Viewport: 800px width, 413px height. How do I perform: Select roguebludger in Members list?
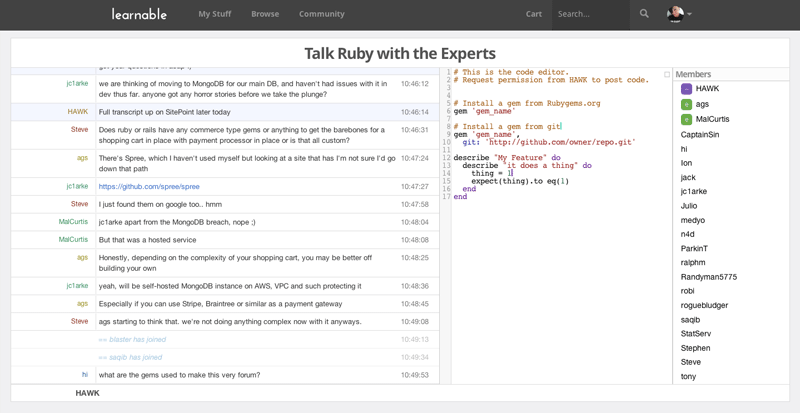[704, 305]
